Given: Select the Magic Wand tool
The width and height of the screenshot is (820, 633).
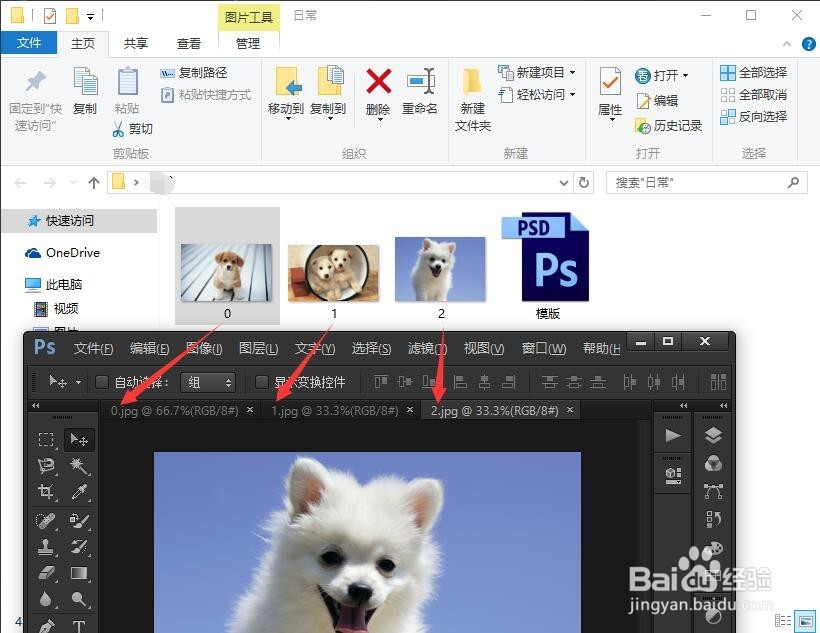Looking at the screenshot, I should pos(79,465).
